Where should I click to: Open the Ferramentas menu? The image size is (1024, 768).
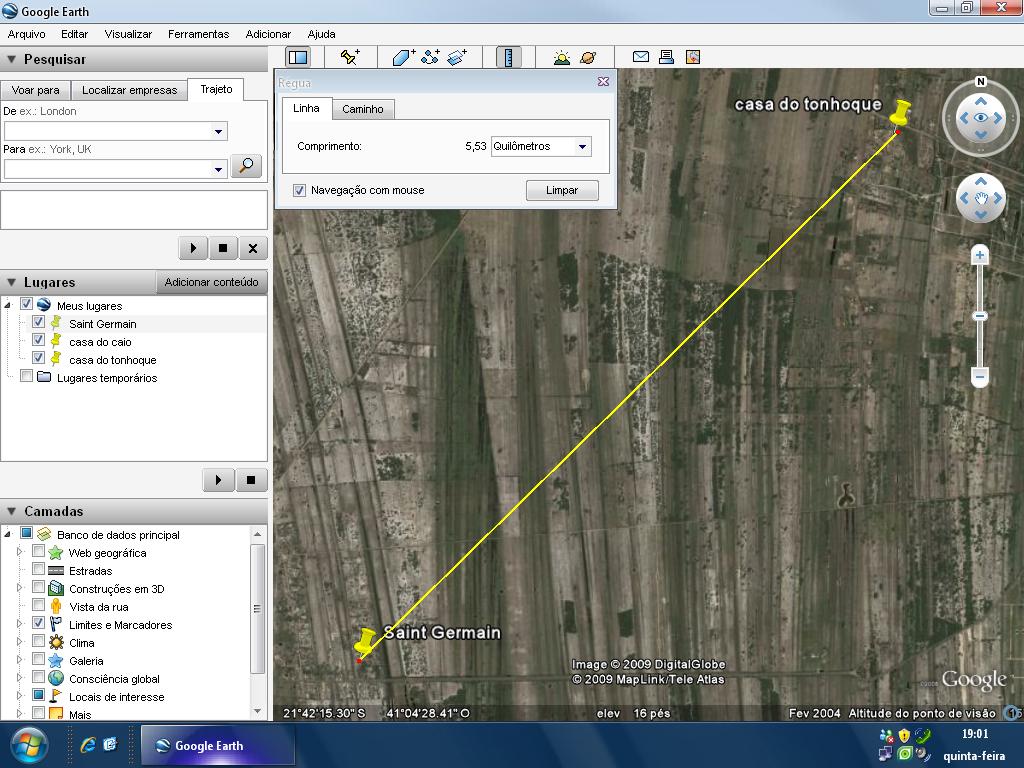point(199,34)
